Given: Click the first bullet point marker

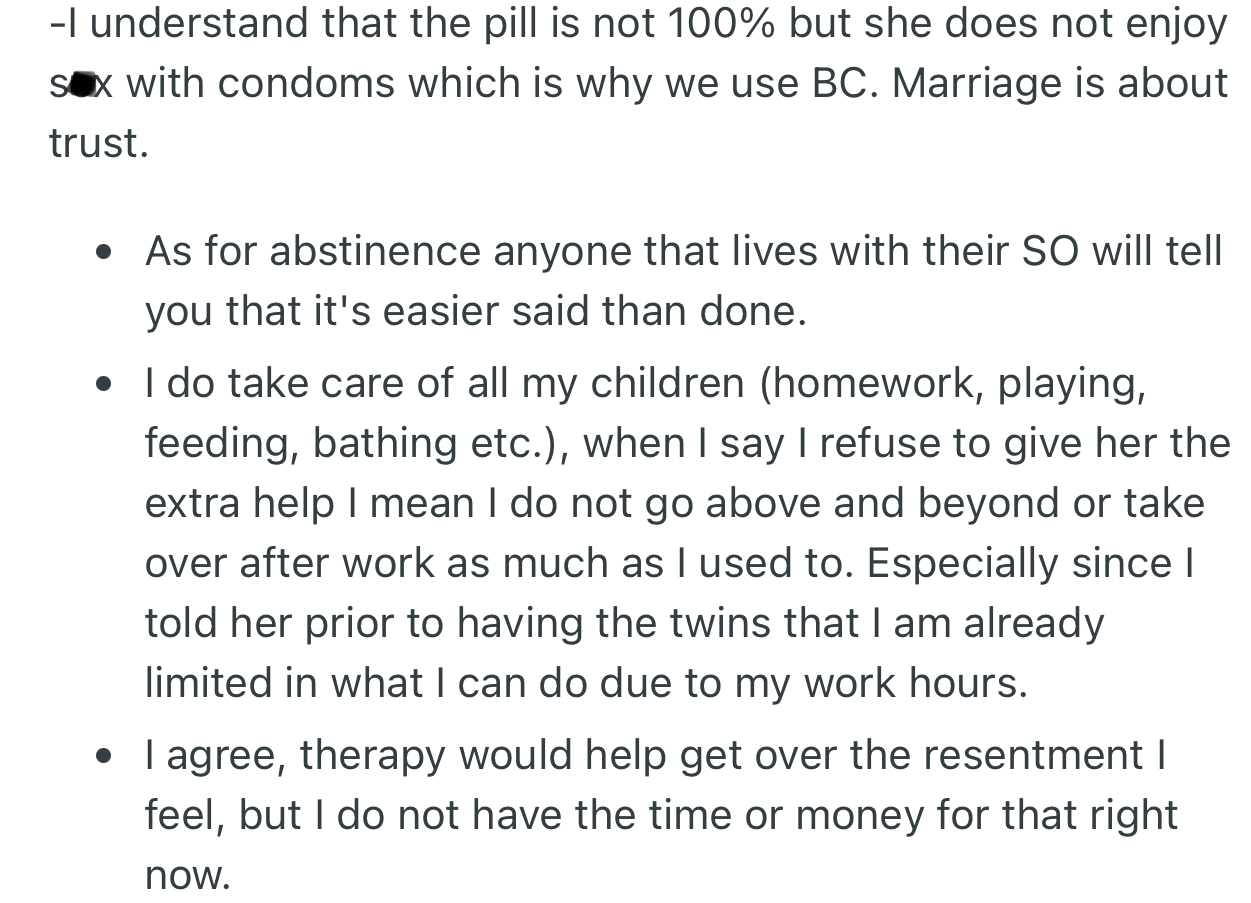Looking at the screenshot, I should 104,253.
